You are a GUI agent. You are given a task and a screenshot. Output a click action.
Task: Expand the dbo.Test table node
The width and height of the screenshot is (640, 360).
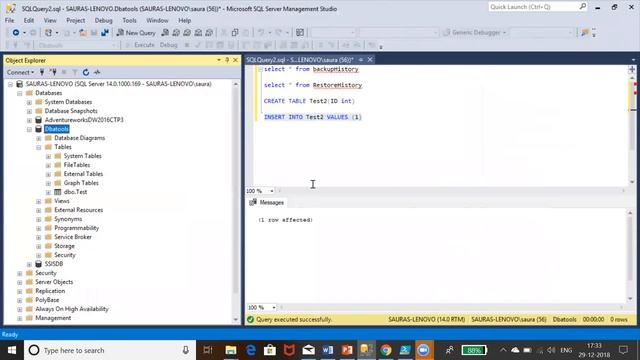click(48, 192)
